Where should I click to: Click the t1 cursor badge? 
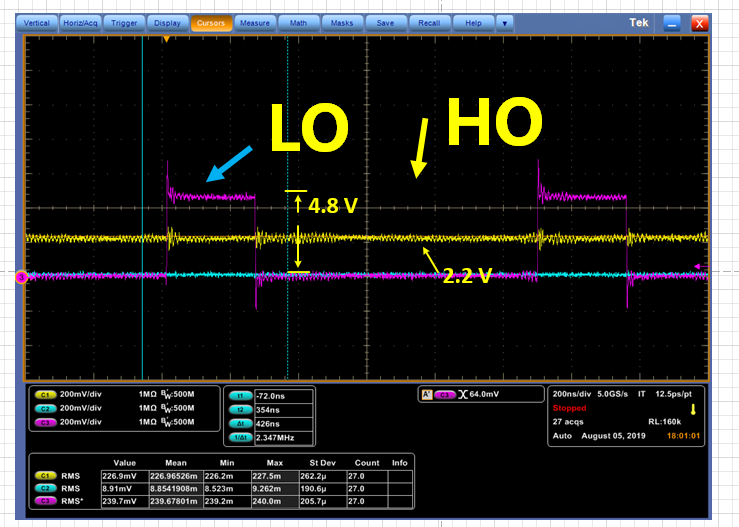tap(240, 396)
